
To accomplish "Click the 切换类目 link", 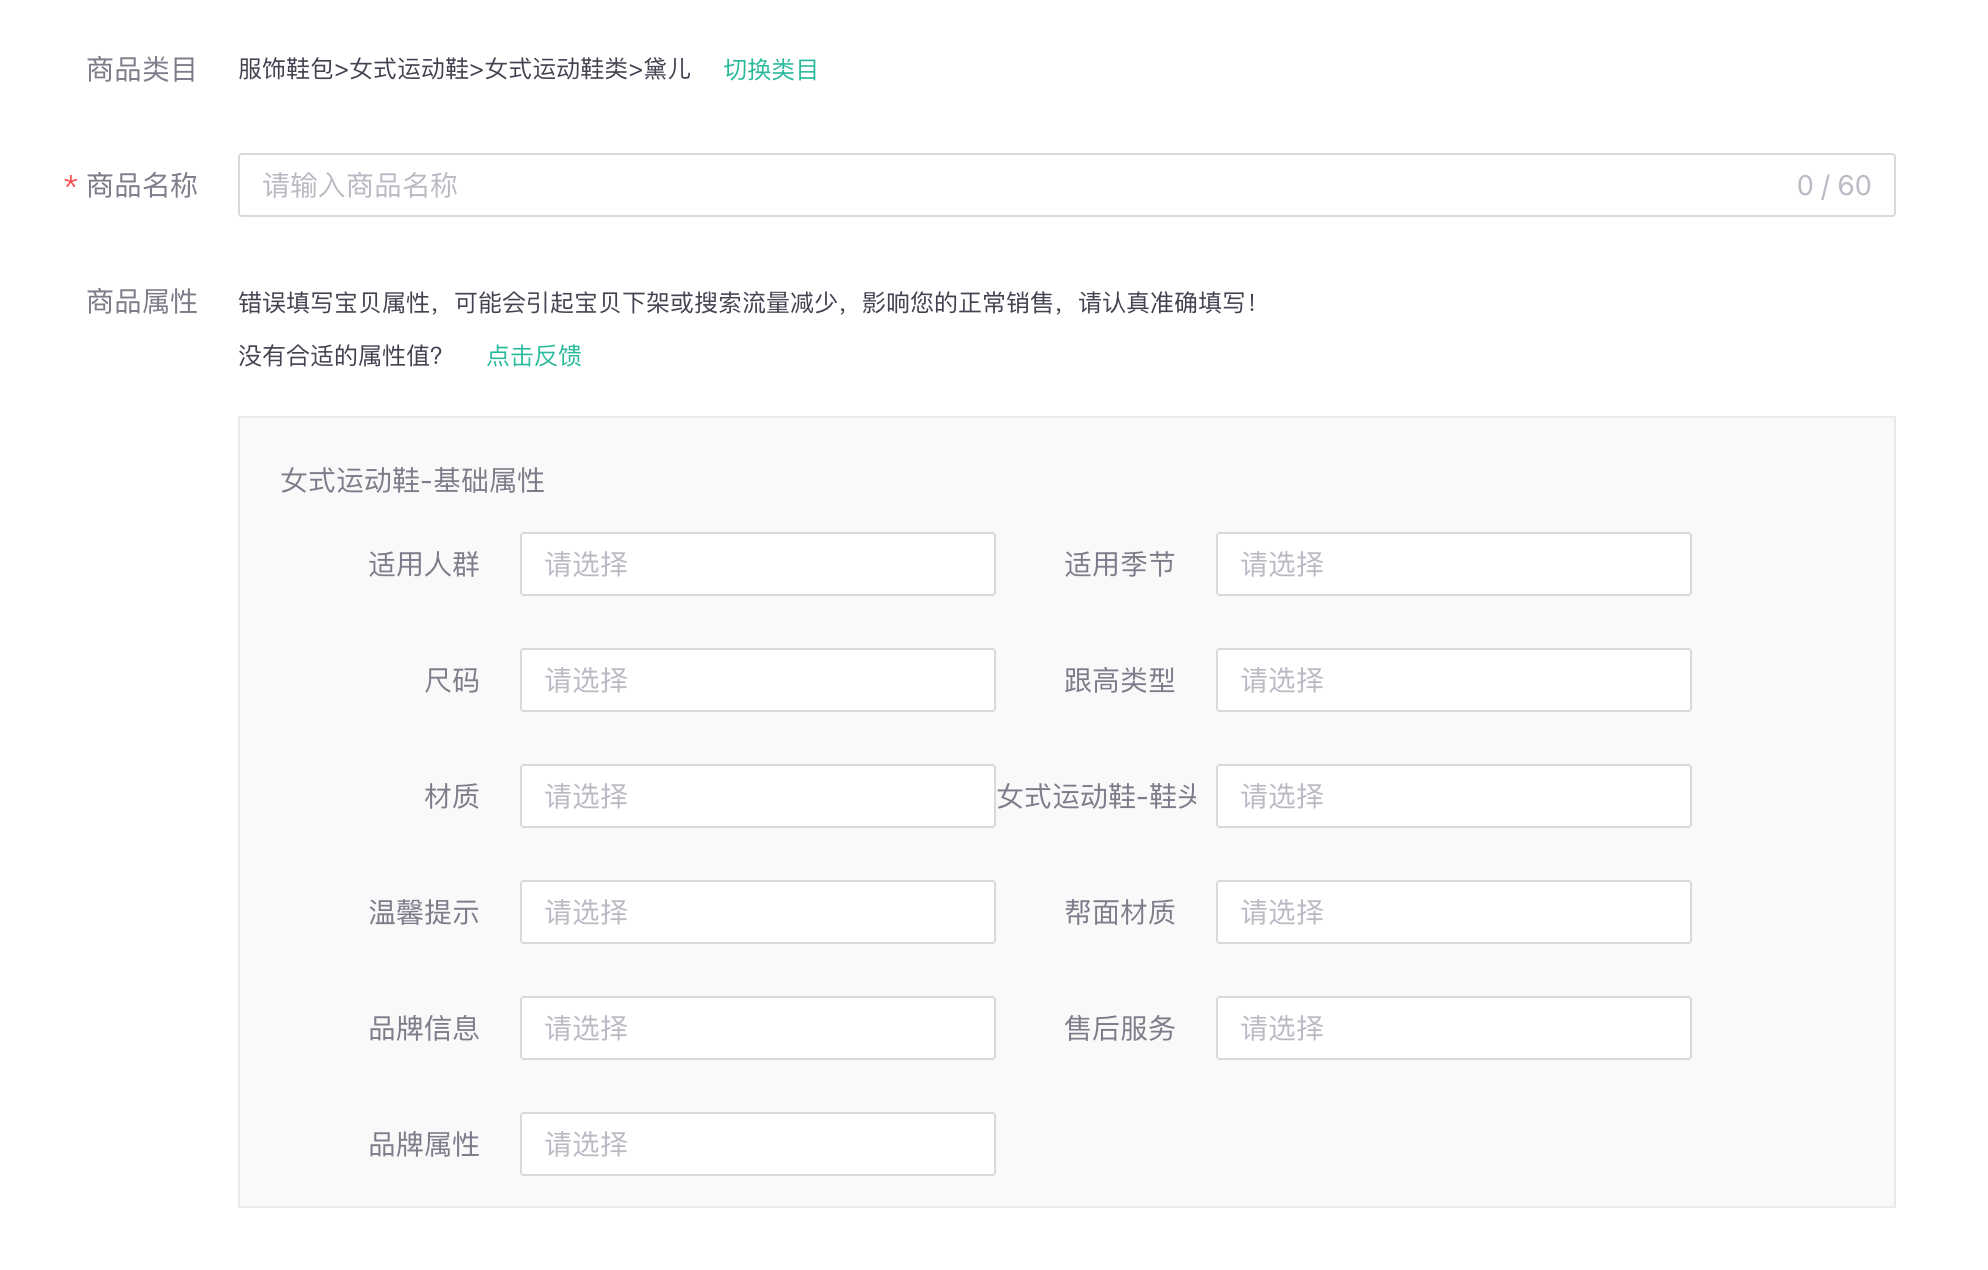I will click(x=770, y=69).
